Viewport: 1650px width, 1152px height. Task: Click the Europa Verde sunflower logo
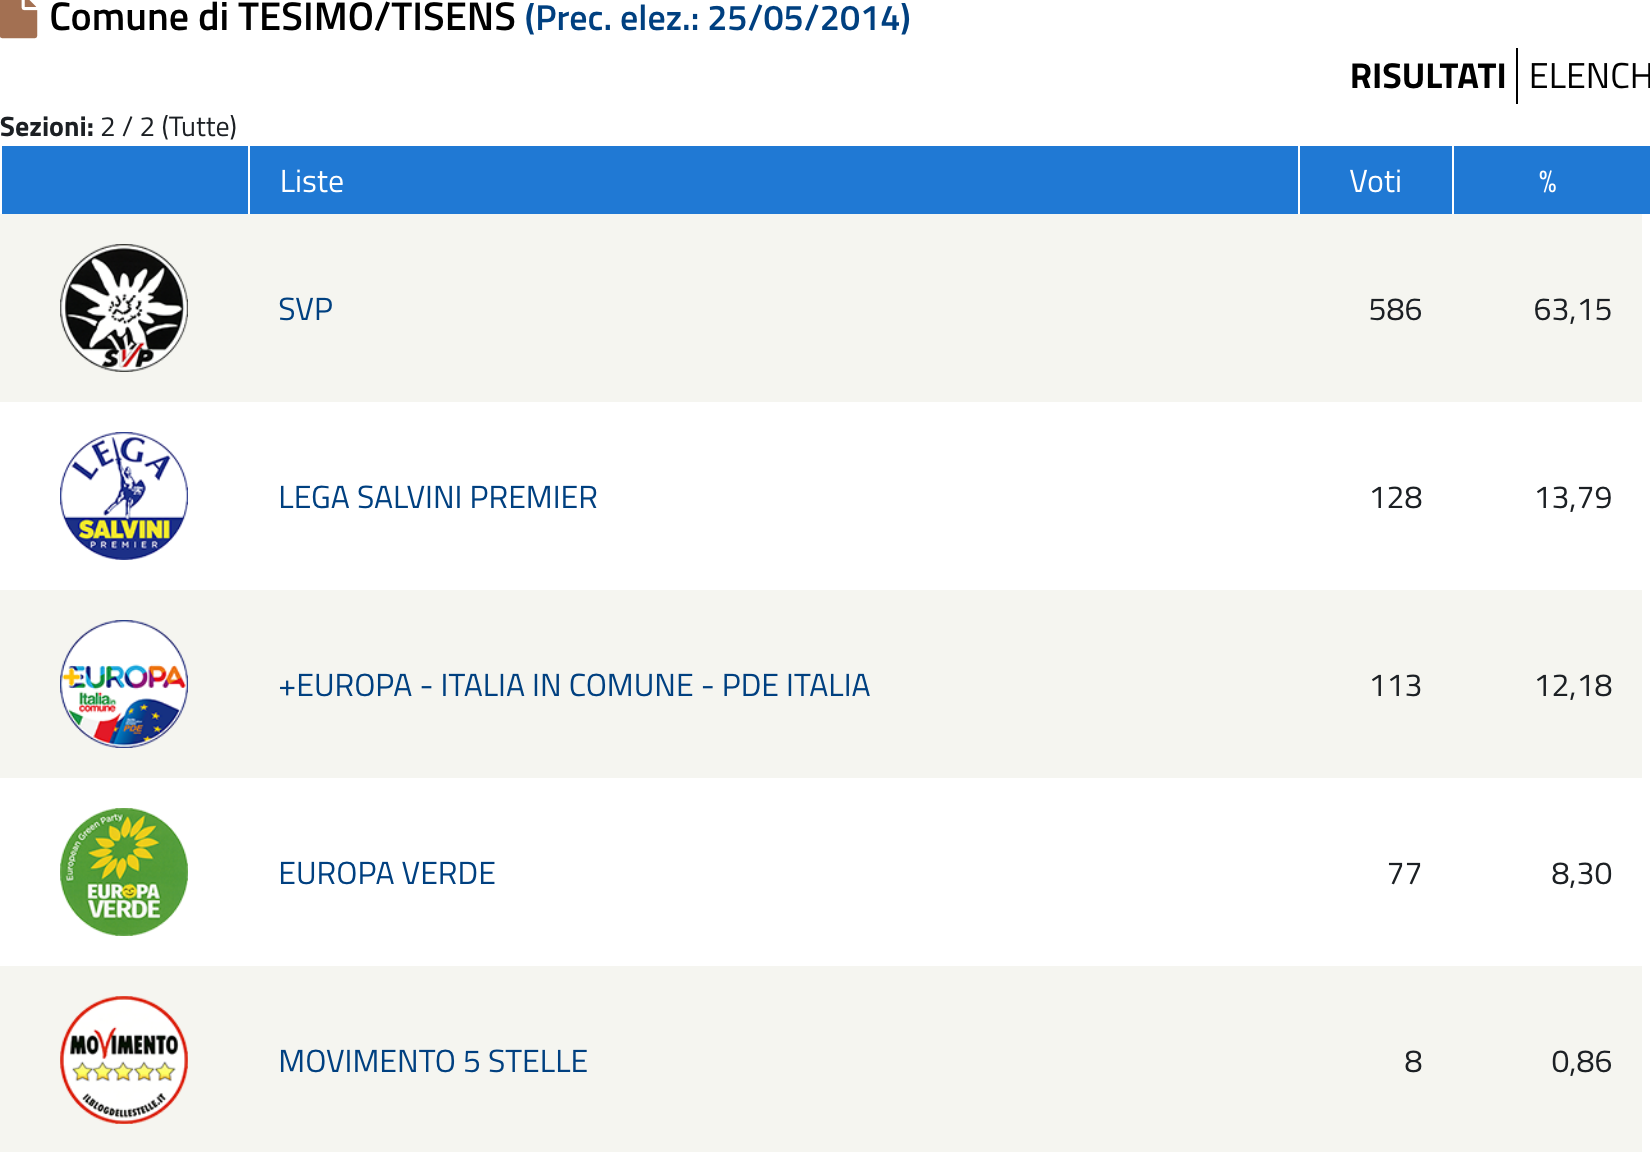tap(124, 872)
